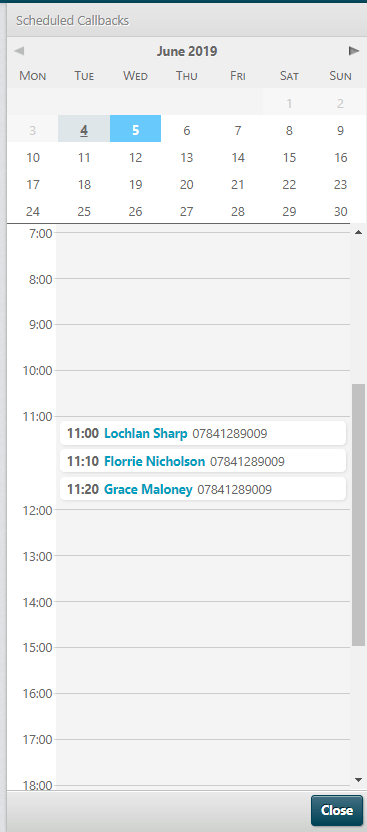Select June 30 on the calendar
This screenshot has width=367, height=832.
(x=340, y=211)
